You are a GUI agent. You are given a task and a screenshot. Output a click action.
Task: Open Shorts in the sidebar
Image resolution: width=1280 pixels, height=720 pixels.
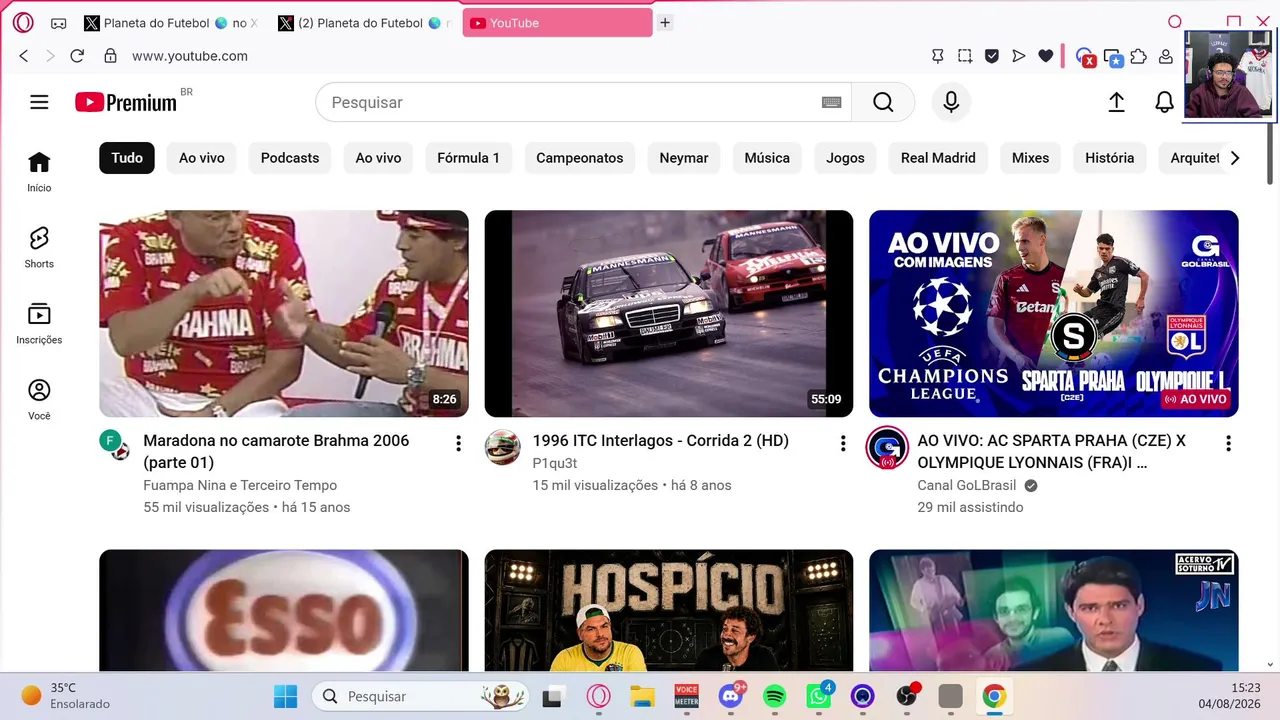pyautogui.click(x=39, y=248)
